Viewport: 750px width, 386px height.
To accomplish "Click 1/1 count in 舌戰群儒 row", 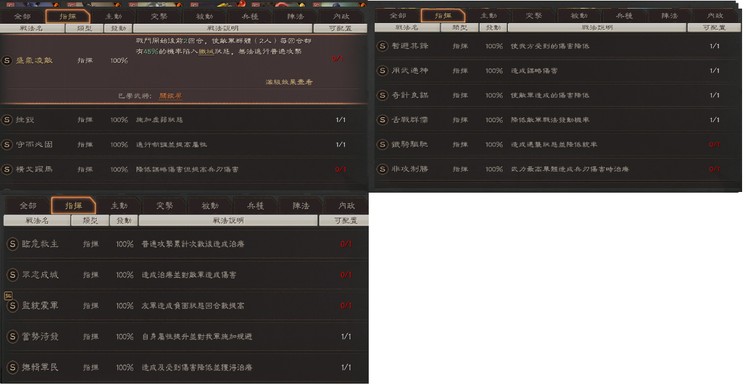I will tap(715, 120).
